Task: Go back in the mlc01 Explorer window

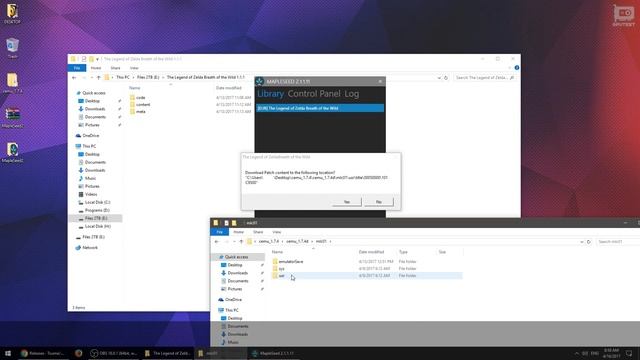Action: pyautogui.click(x=217, y=242)
